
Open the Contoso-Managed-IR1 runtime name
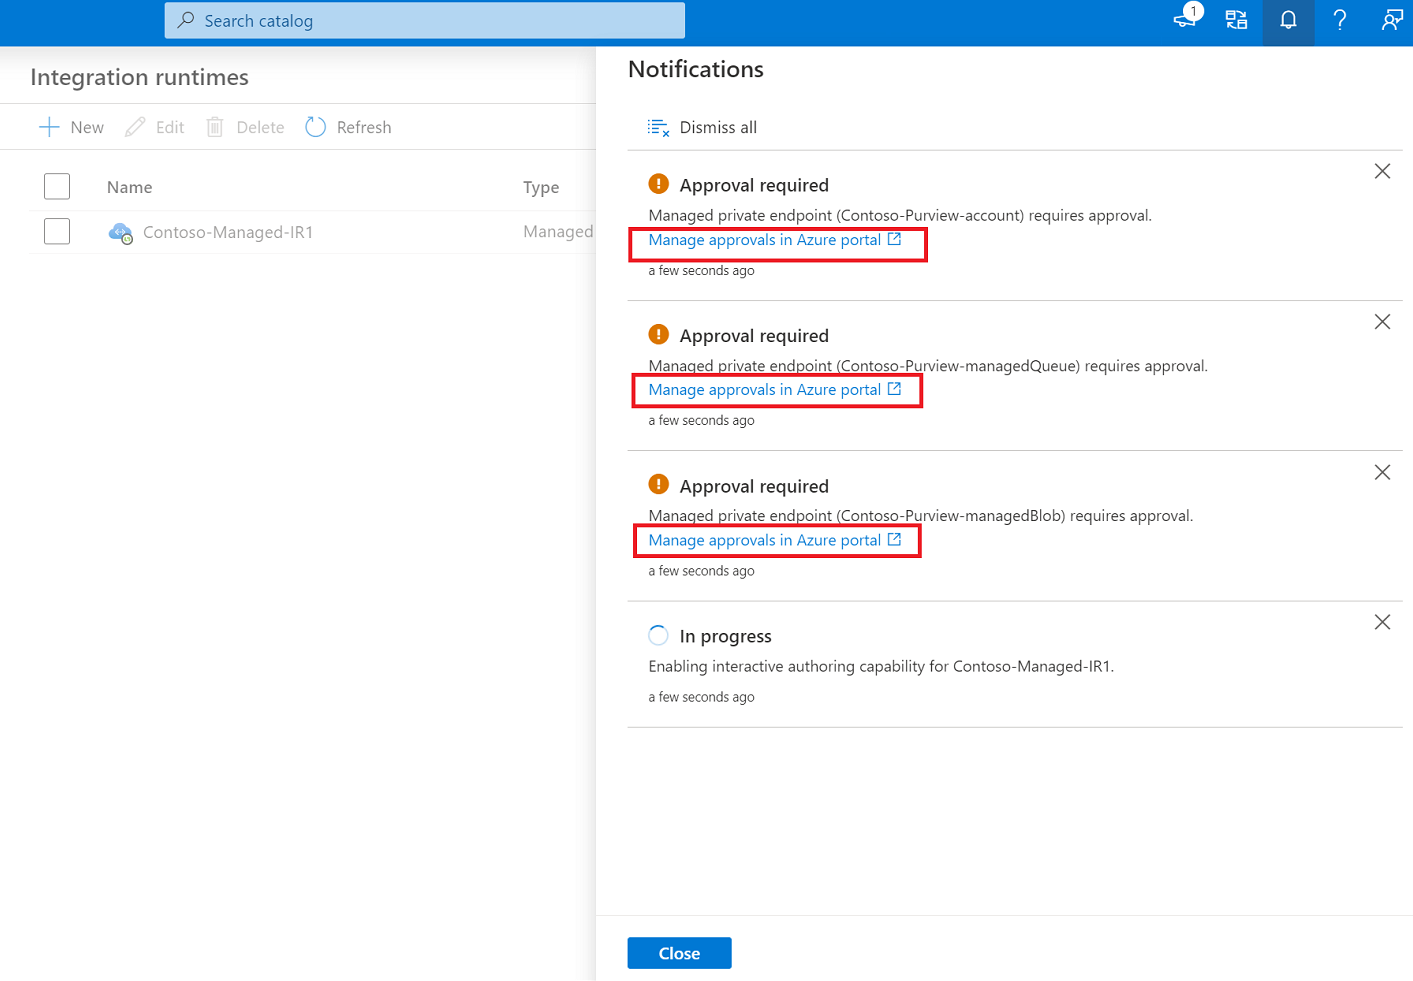click(x=228, y=232)
